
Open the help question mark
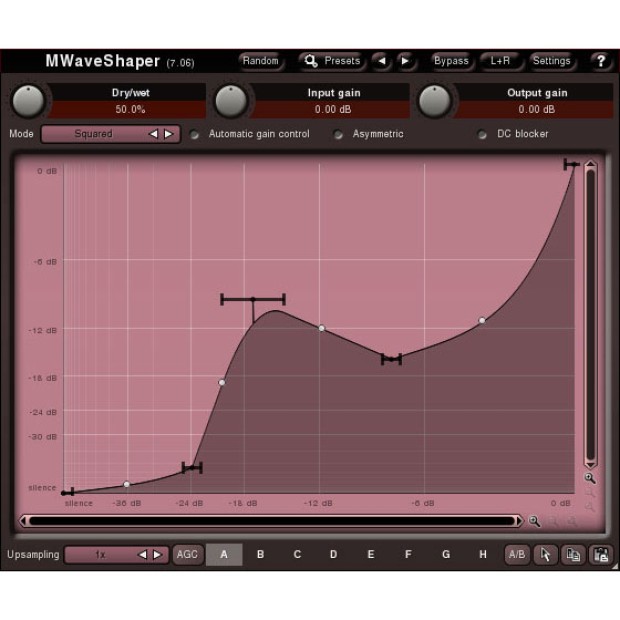pos(601,61)
